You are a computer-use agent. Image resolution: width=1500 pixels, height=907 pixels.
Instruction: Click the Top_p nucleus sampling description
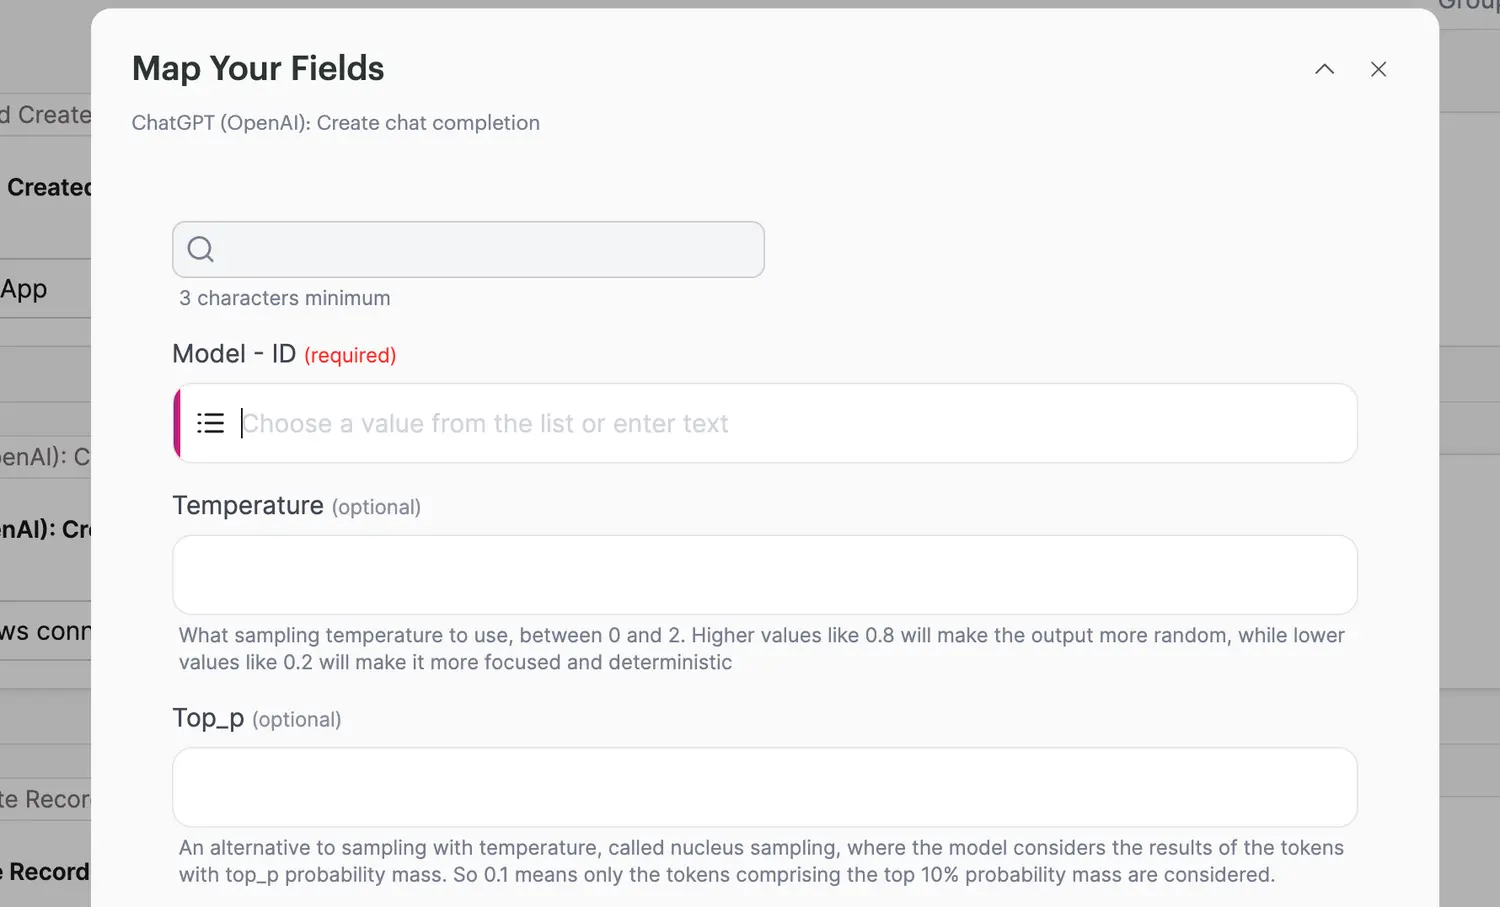[760, 861]
